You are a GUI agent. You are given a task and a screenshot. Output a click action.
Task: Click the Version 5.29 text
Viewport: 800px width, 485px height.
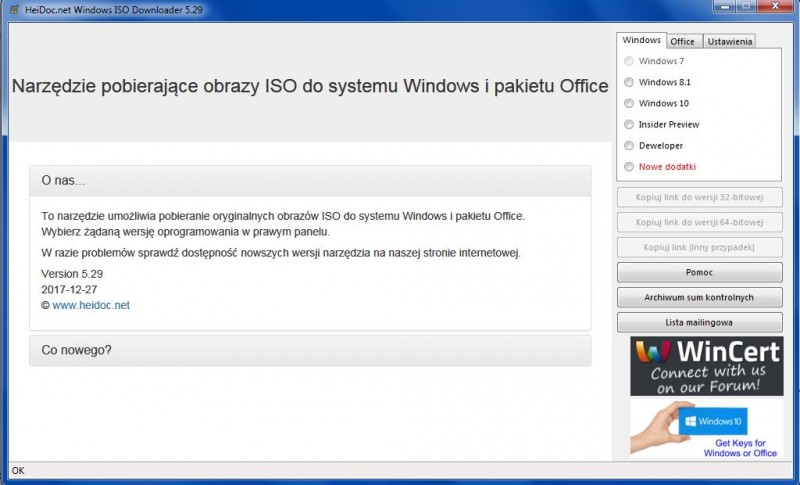click(72, 274)
